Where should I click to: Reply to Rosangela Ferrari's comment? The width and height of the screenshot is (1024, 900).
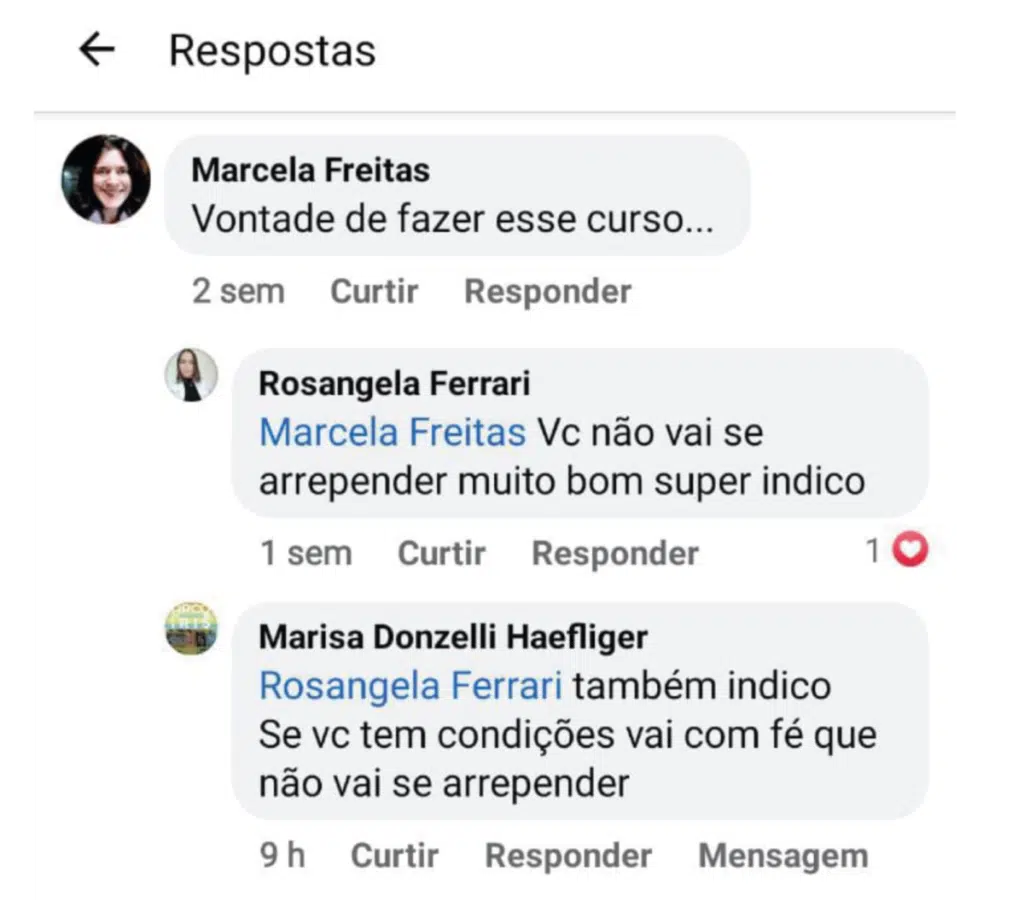615,553
